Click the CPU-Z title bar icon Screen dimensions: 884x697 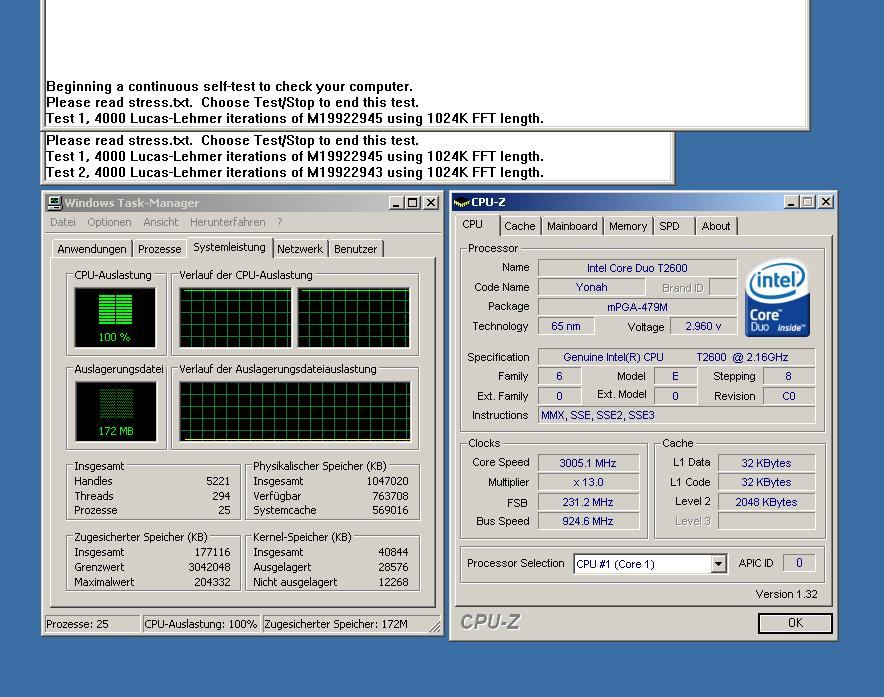461,202
